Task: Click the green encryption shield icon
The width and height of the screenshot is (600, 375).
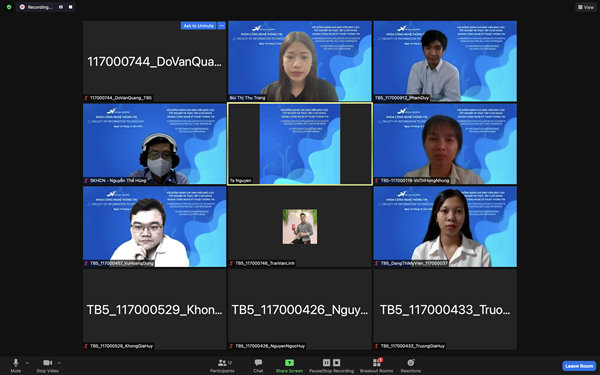Action: tap(9, 7)
